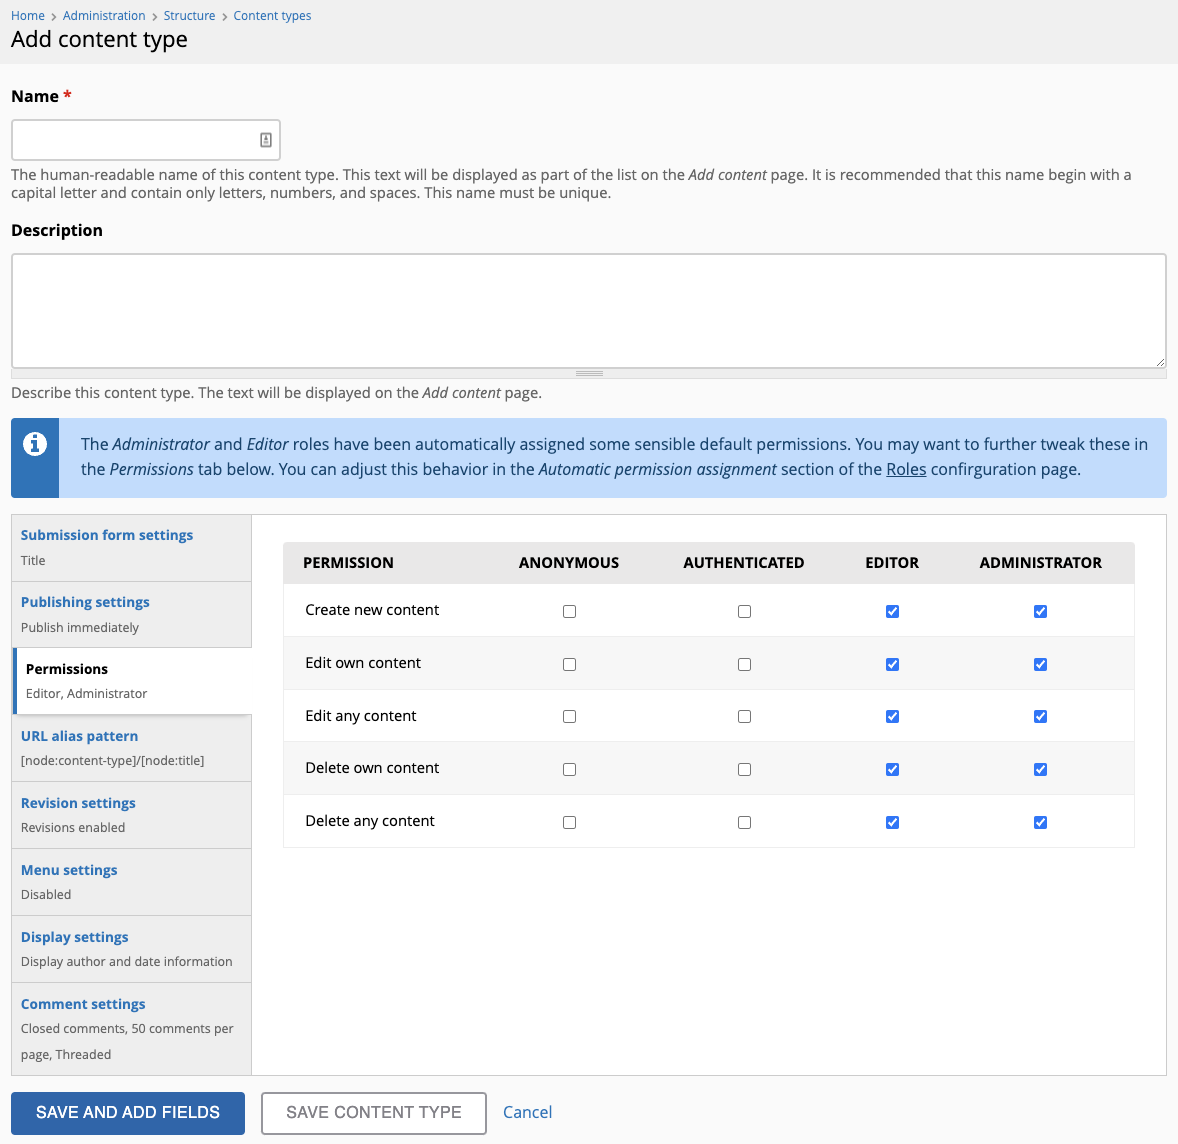Enable Edit own content for Authenticated users
1178x1144 pixels.
click(744, 664)
